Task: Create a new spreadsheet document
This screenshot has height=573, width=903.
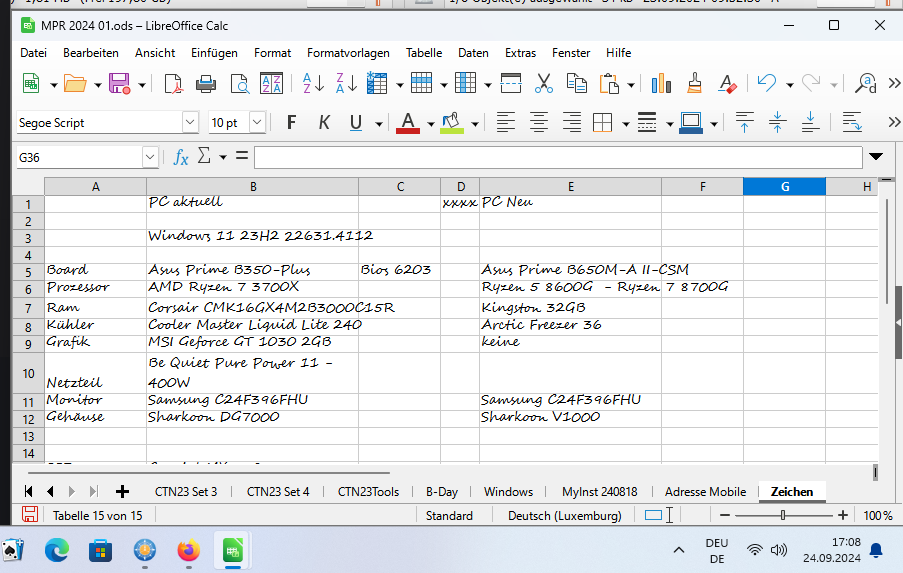Action: click(x=31, y=84)
